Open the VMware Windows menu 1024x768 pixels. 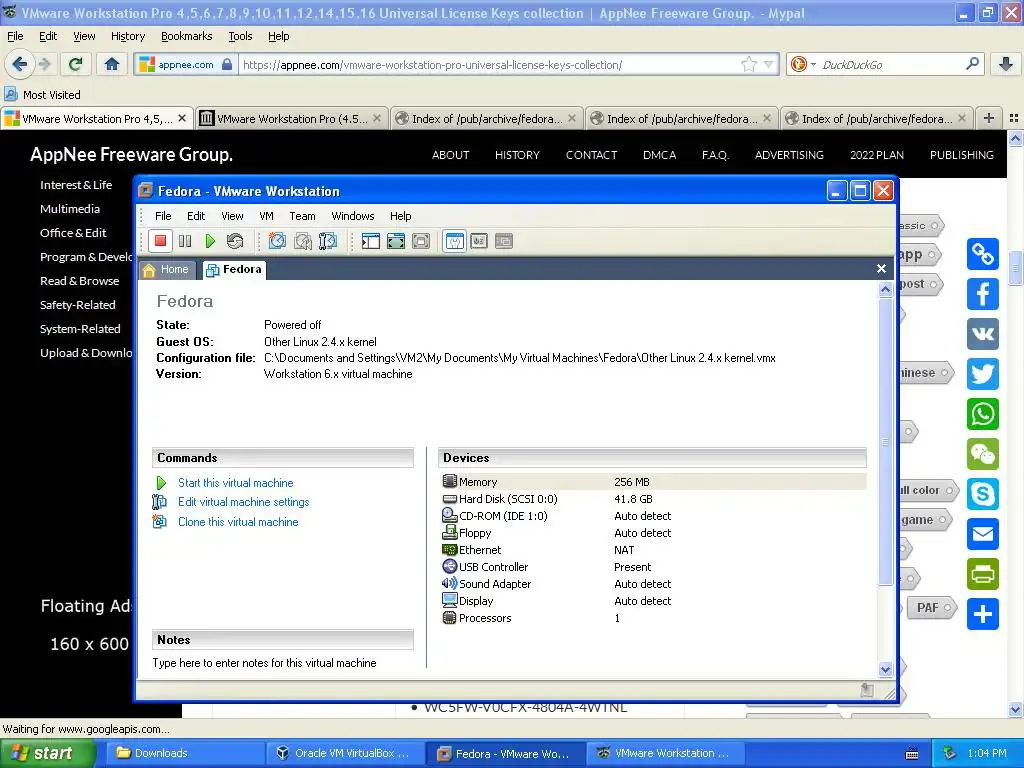353,216
